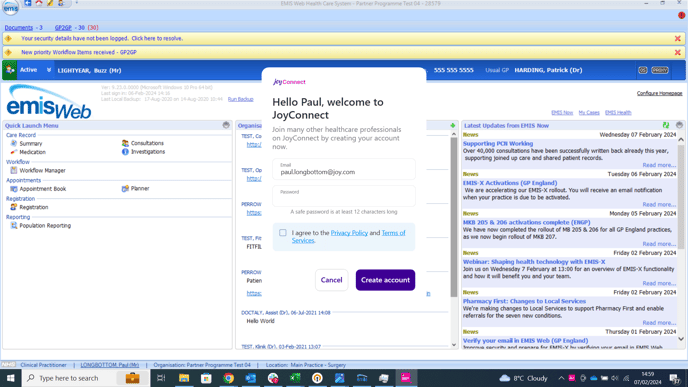Refresh the Latest Updates from EMIS Now panel

(x=666, y=125)
